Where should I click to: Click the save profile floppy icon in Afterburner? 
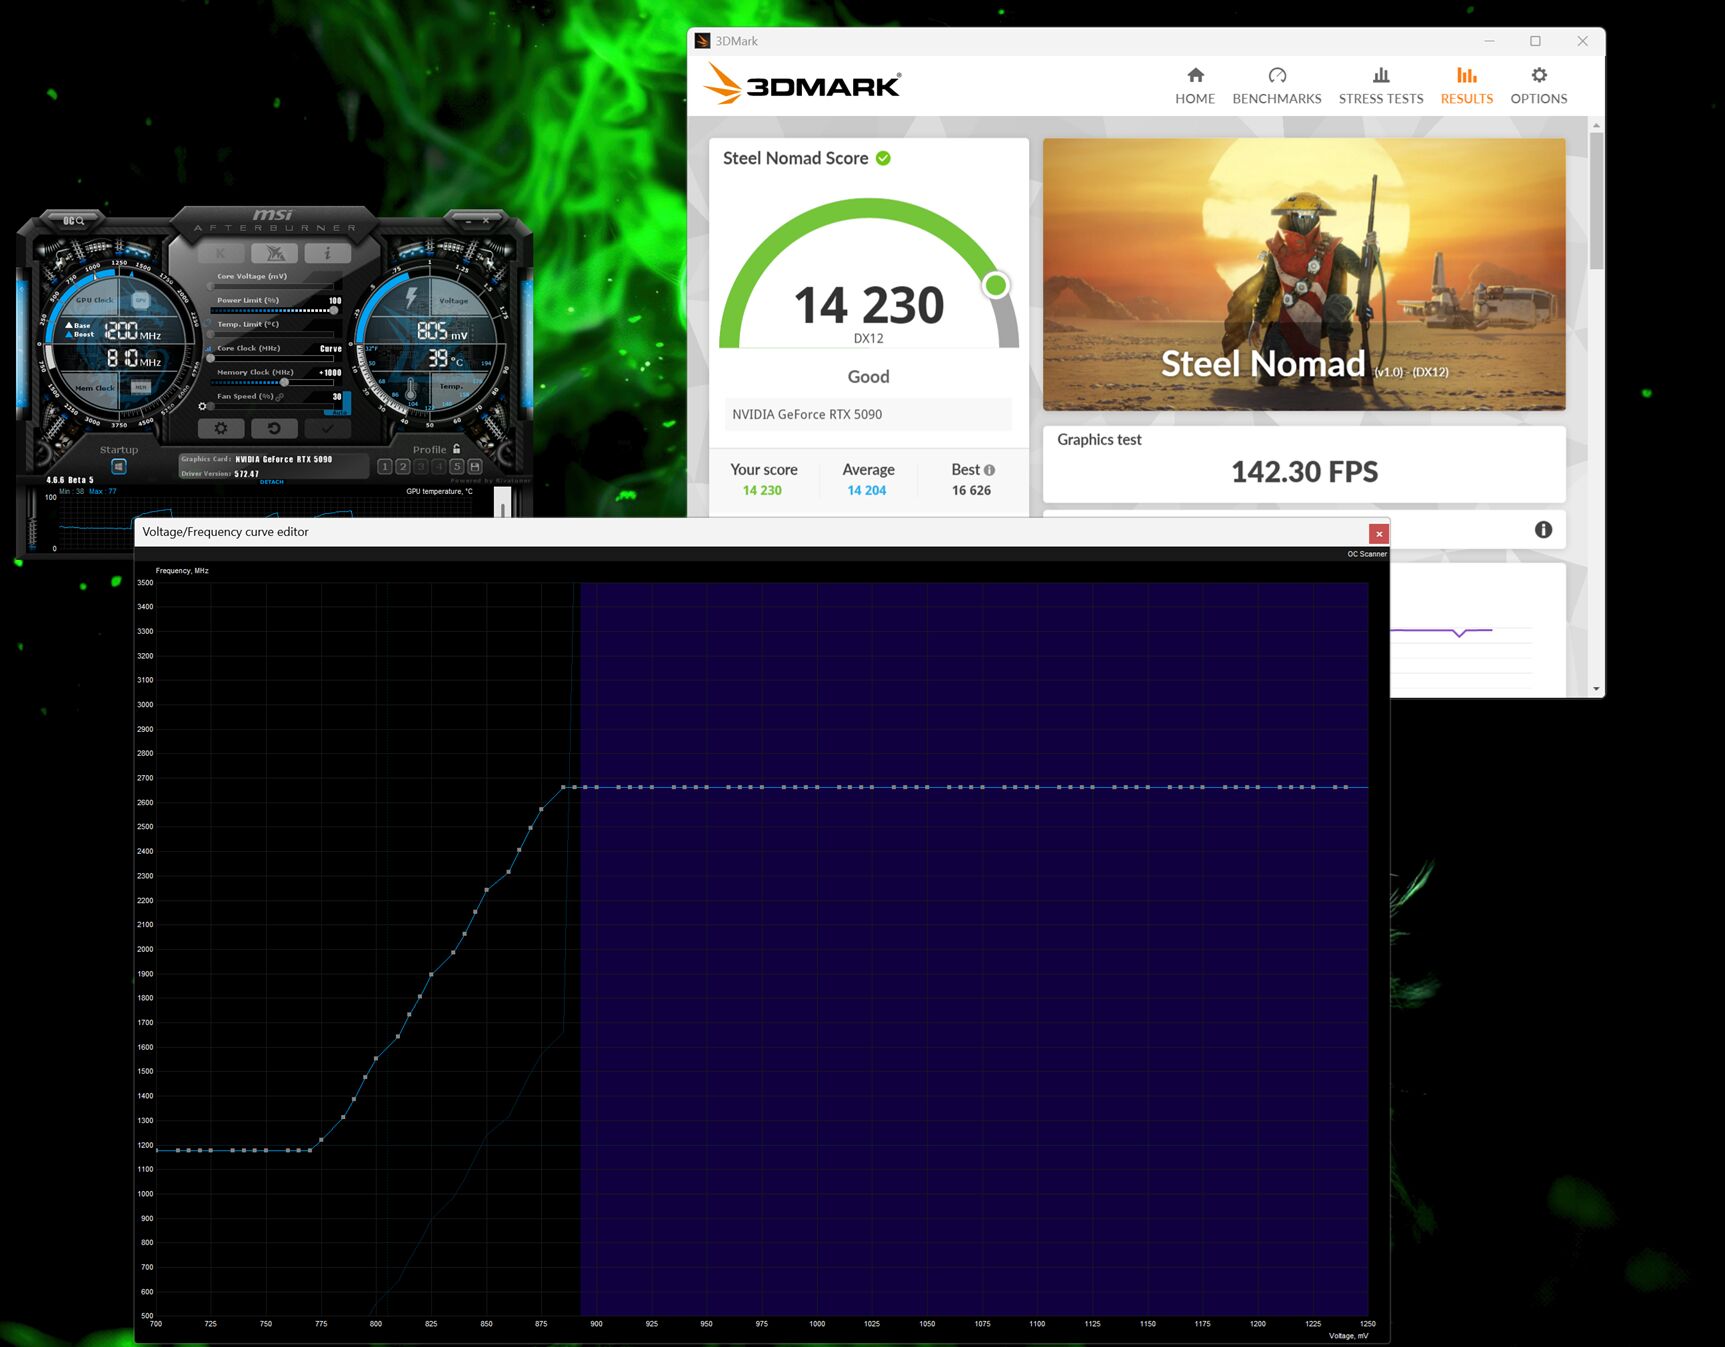[475, 467]
